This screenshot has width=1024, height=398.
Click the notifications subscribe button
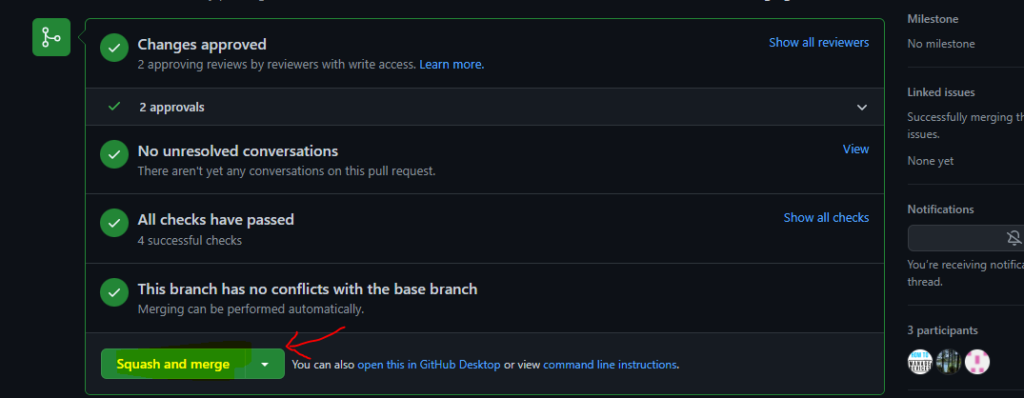point(966,239)
